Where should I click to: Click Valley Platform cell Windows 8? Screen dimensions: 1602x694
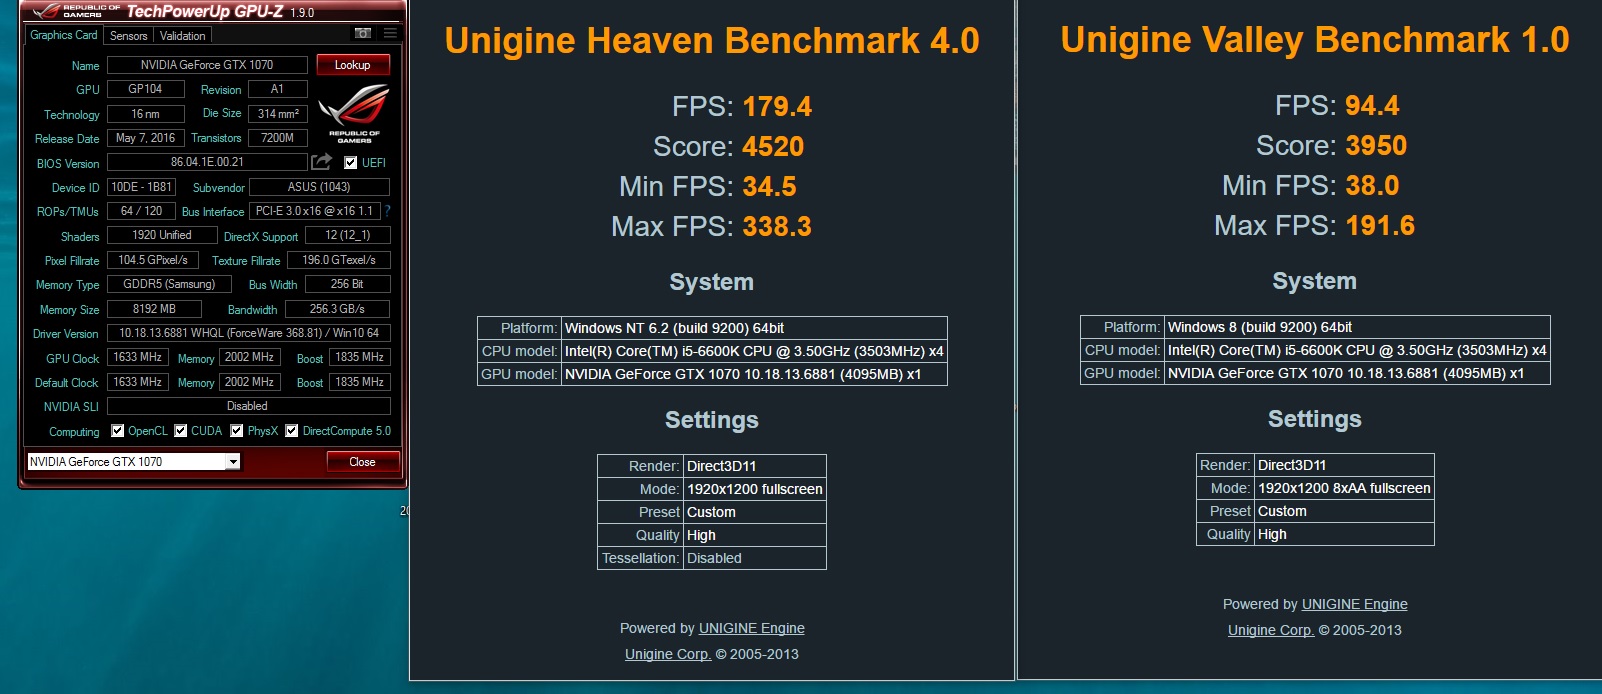point(1357,327)
